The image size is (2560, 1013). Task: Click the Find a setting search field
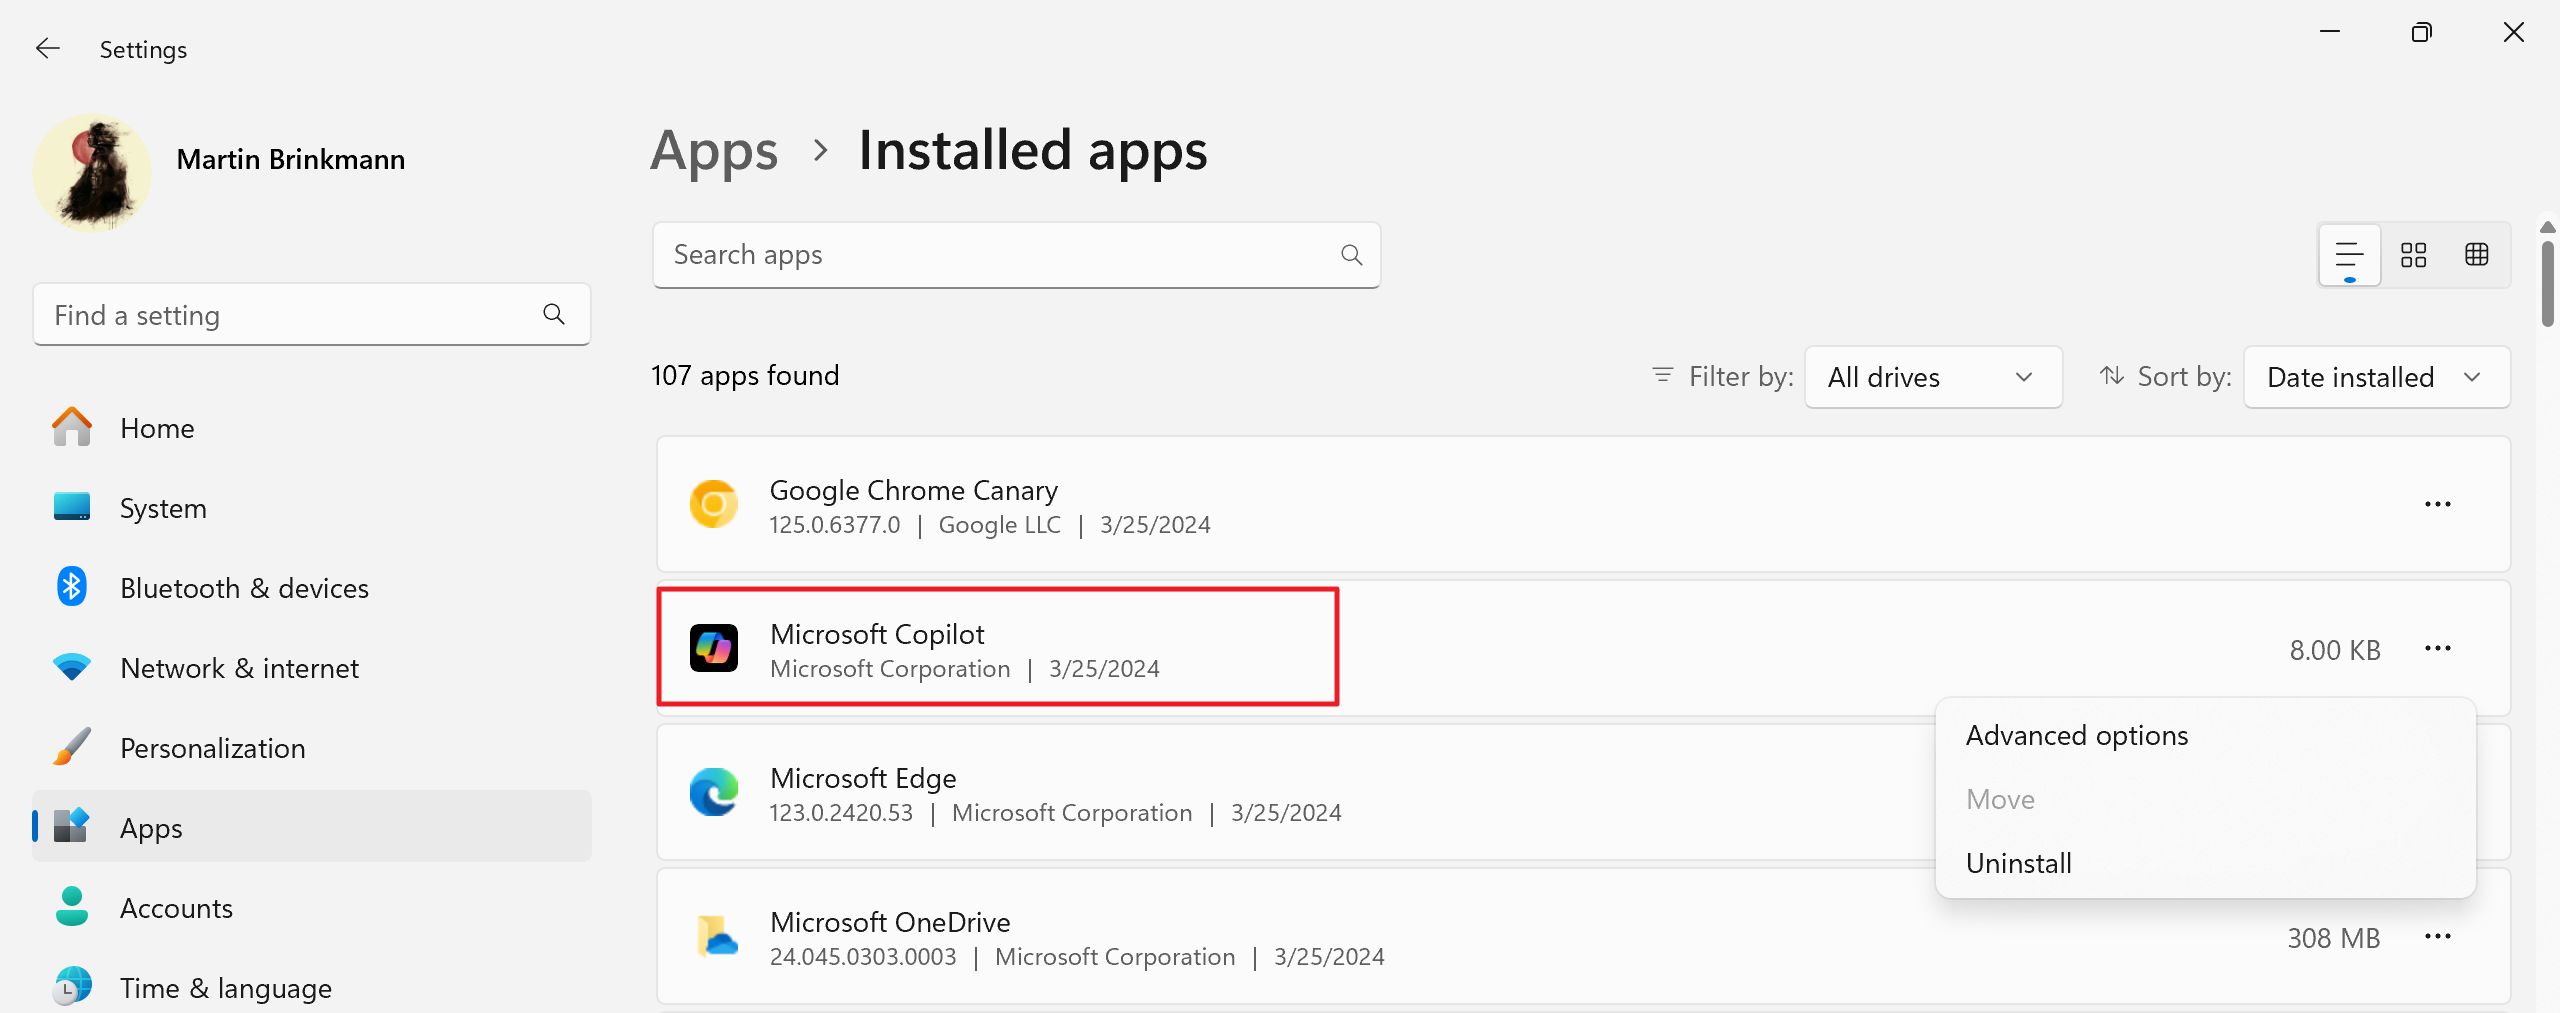[x=312, y=315]
